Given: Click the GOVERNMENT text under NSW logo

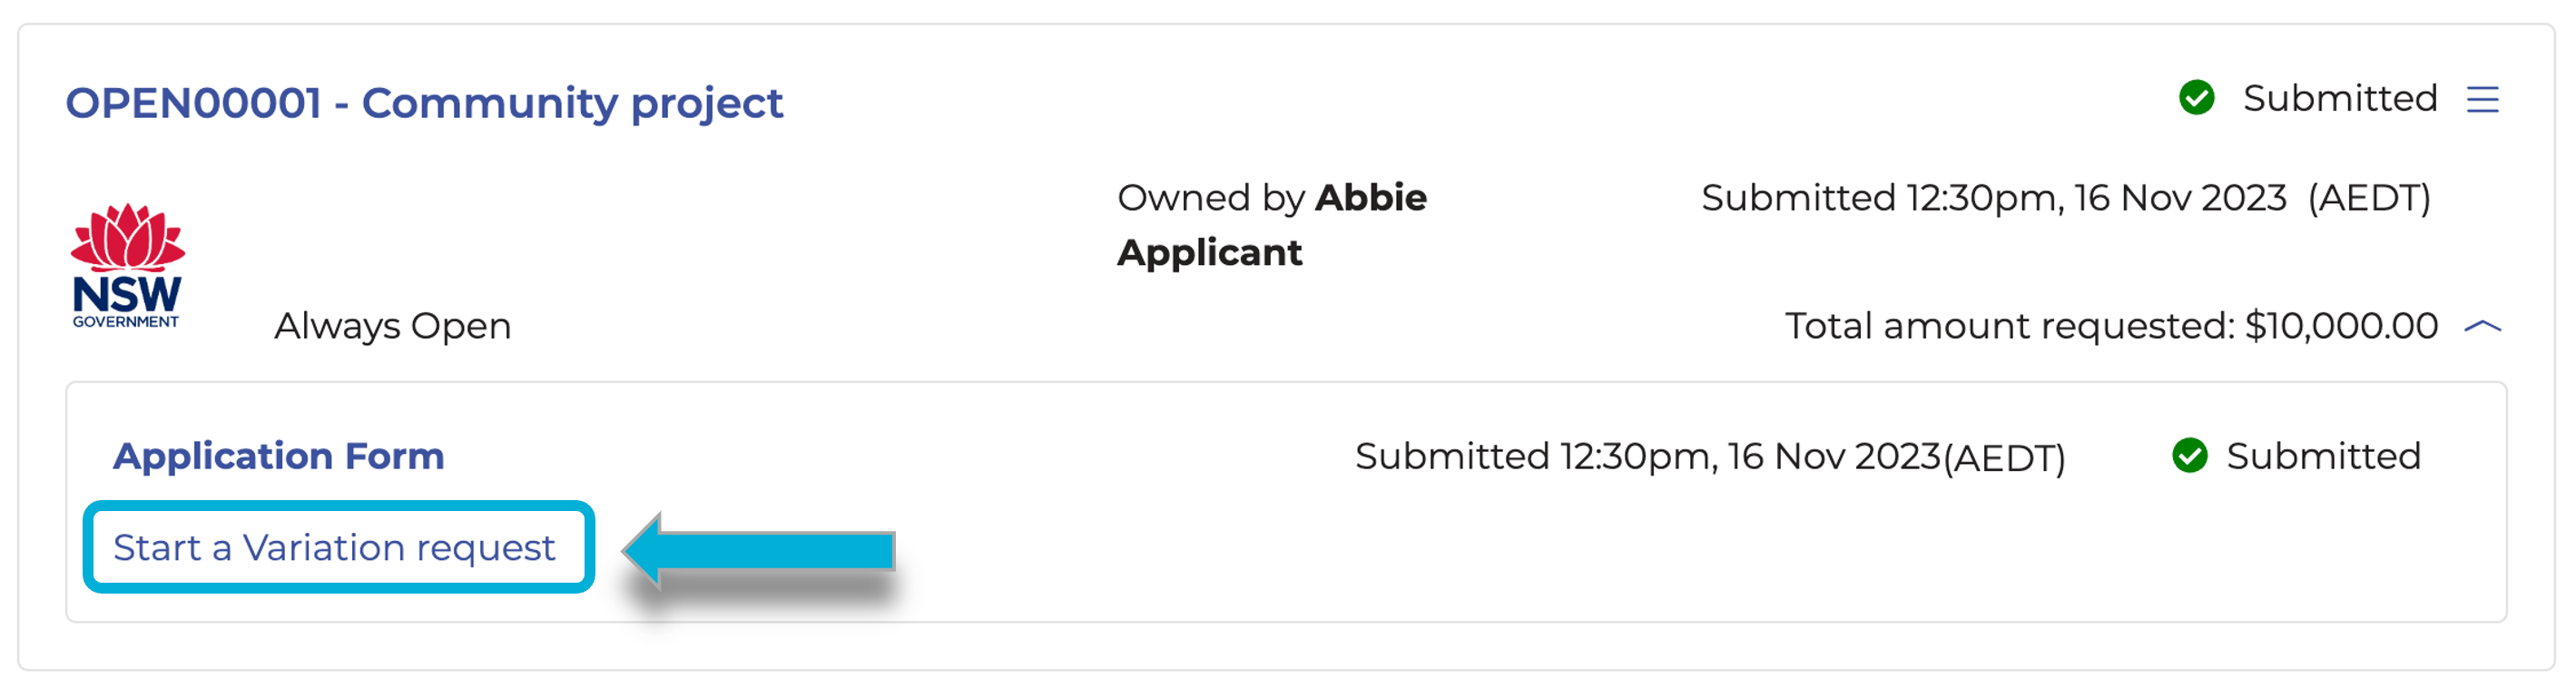Looking at the screenshot, I should coord(126,322).
